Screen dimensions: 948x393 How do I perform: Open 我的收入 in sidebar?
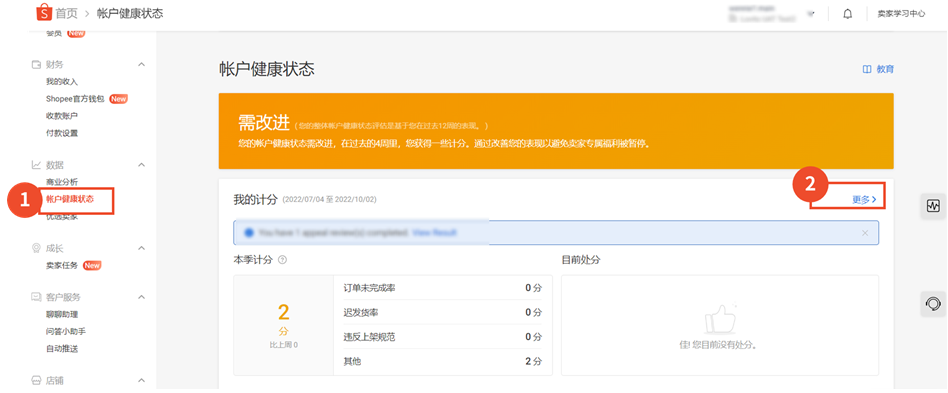(62, 82)
